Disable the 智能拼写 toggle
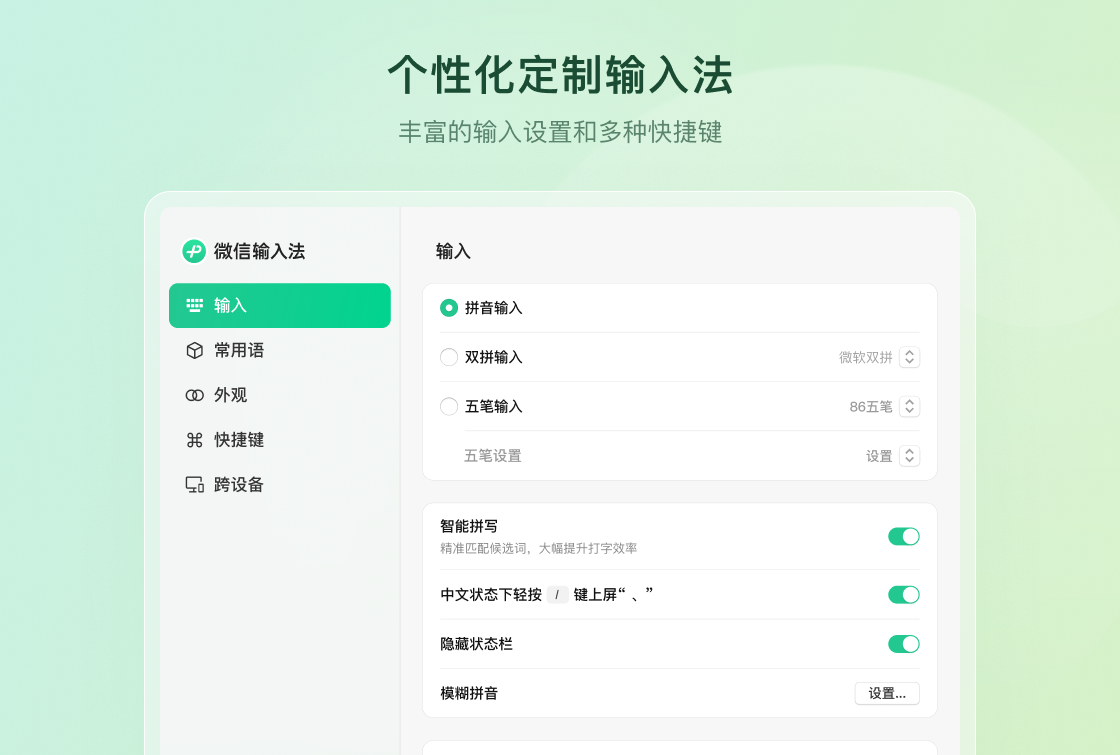1120x755 pixels. [903, 536]
